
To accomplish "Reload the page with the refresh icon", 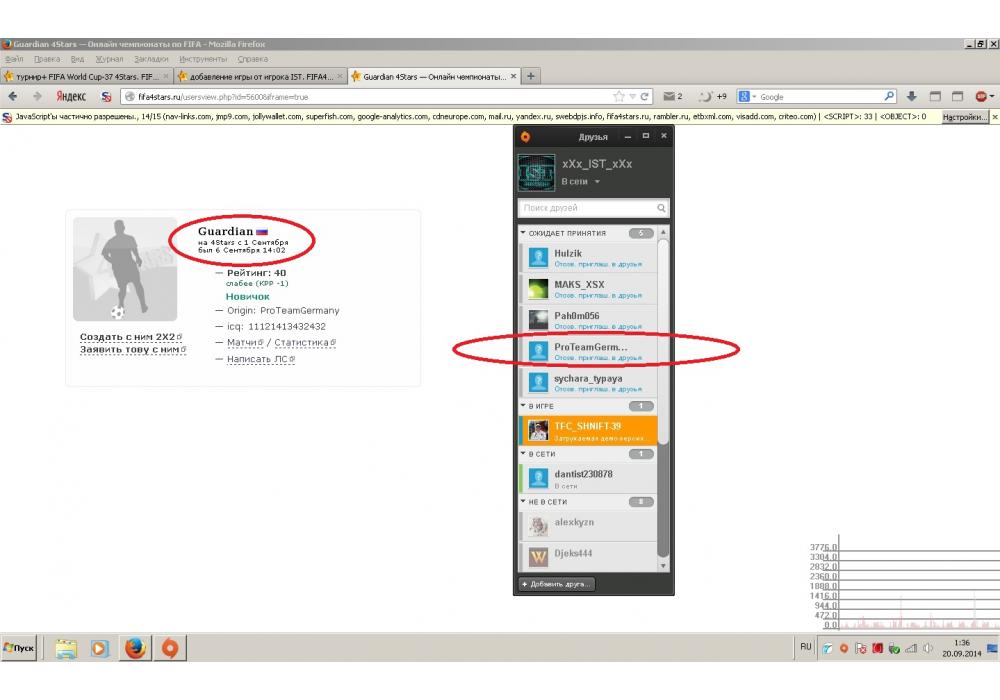I will pos(645,97).
